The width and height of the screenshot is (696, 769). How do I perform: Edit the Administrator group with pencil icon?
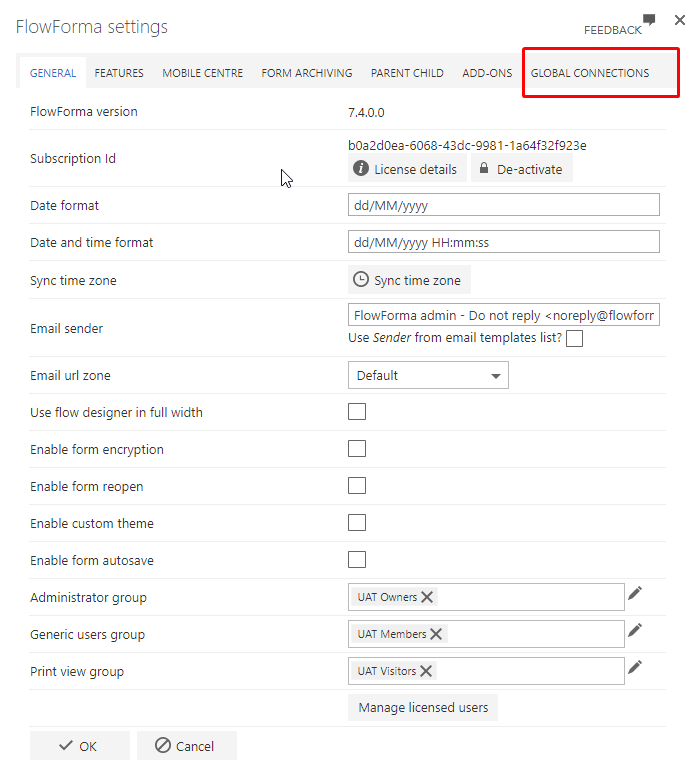point(635,593)
